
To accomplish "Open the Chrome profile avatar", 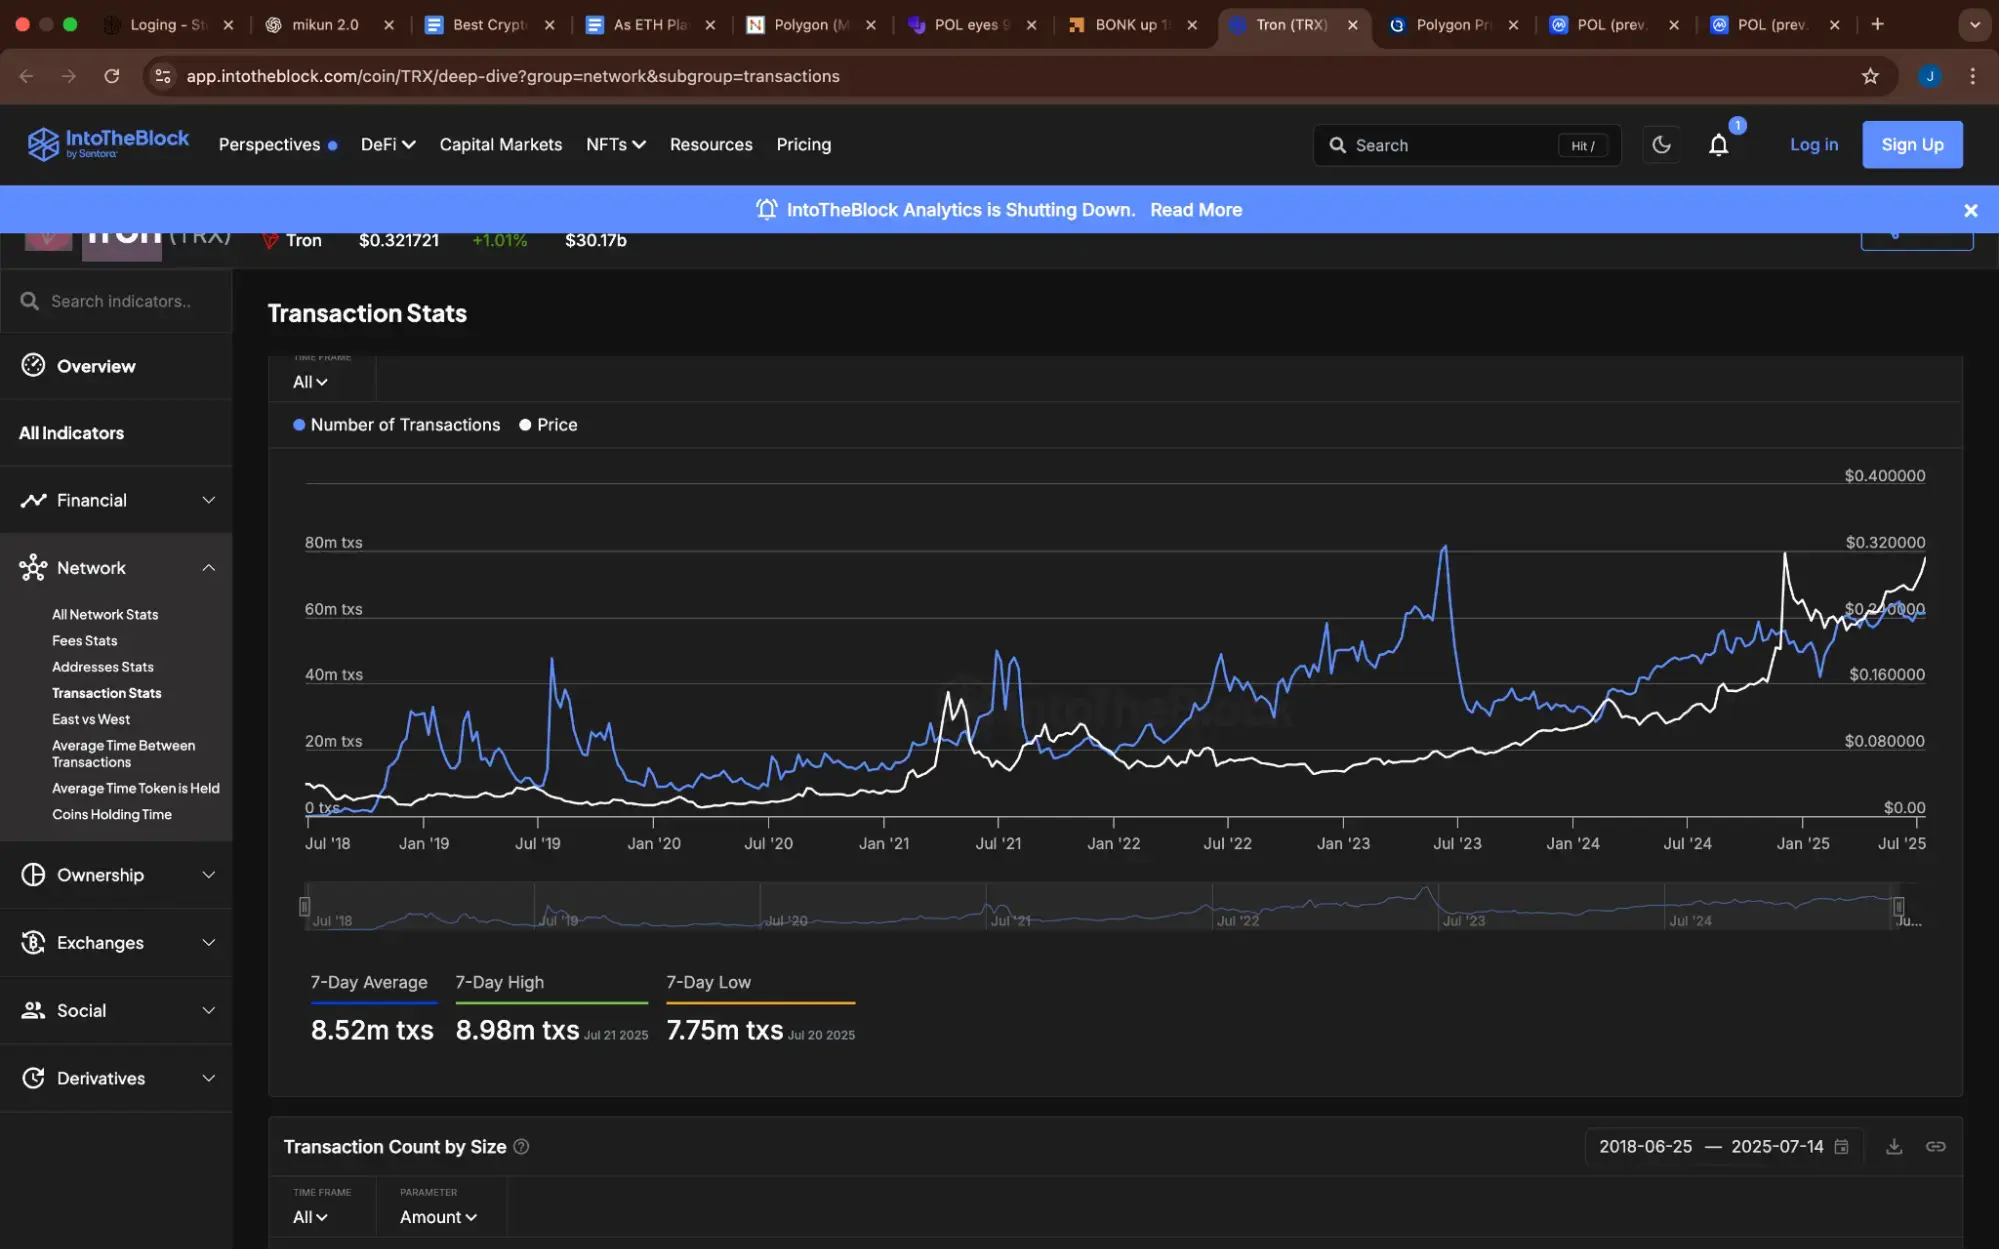I will click(1929, 76).
